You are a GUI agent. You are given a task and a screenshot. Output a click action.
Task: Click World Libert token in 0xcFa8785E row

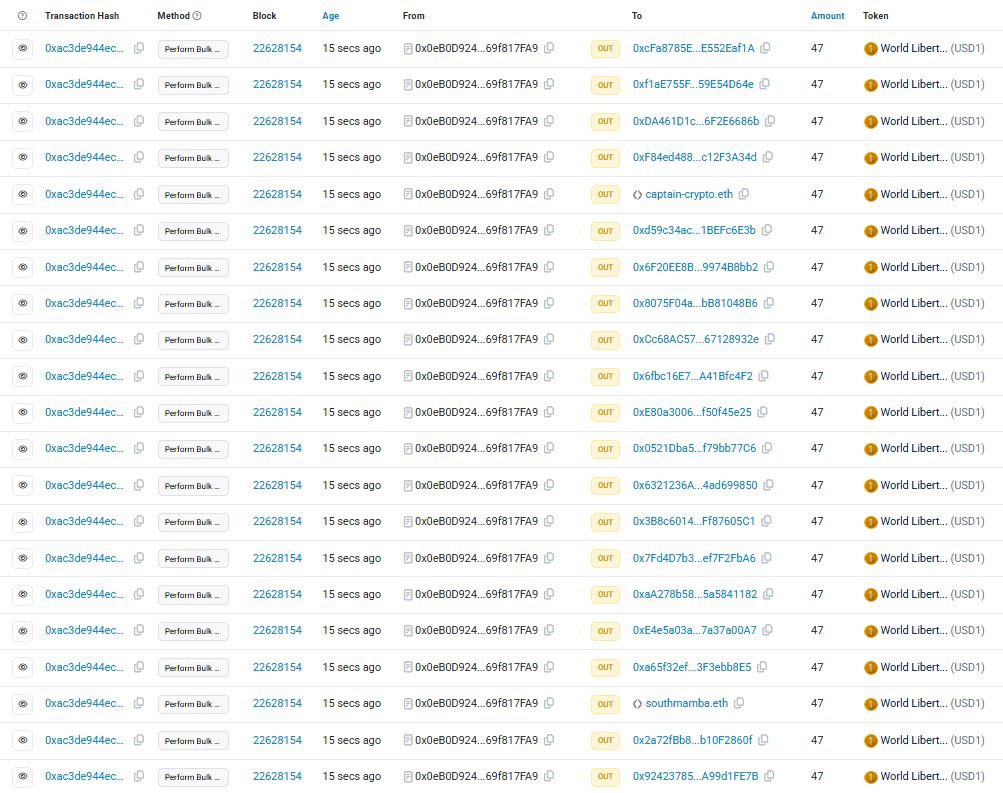(914, 48)
